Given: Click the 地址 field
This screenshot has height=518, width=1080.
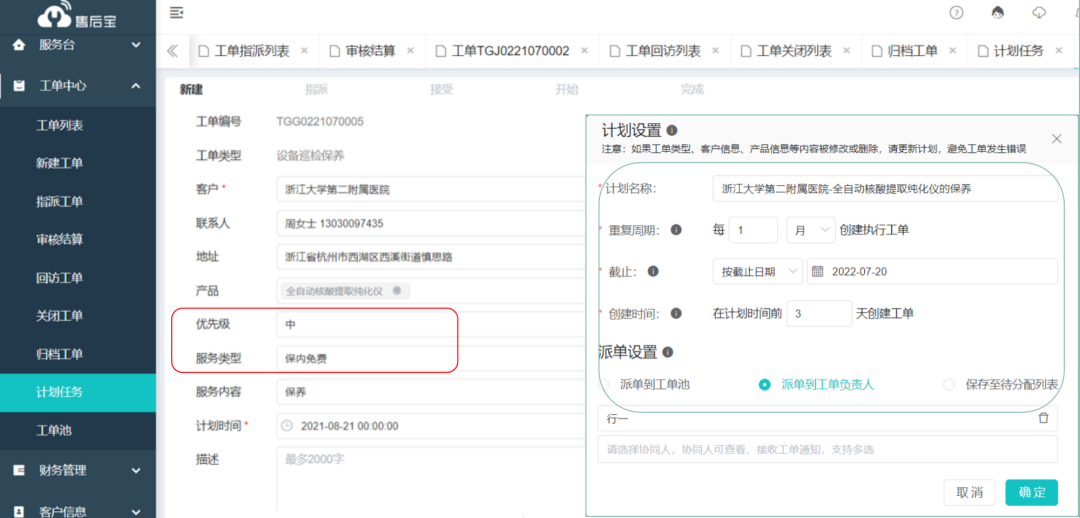Looking at the screenshot, I should [x=430, y=257].
